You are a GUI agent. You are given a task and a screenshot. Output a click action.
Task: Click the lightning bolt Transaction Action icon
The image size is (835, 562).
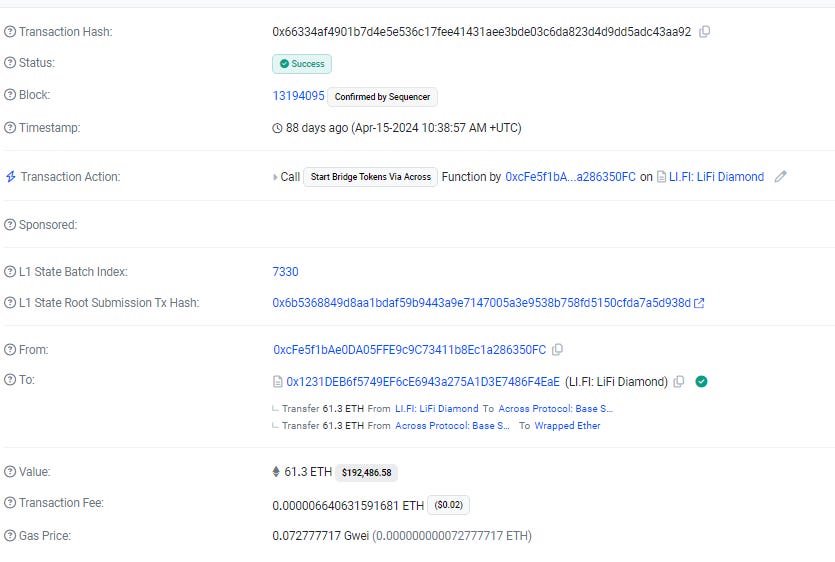11,176
